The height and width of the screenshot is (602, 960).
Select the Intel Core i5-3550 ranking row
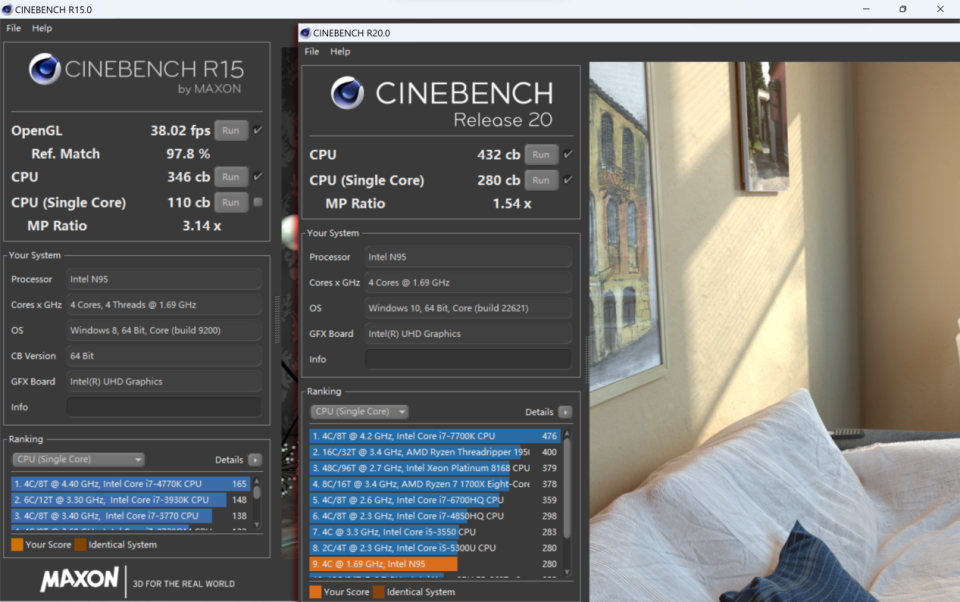point(435,532)
